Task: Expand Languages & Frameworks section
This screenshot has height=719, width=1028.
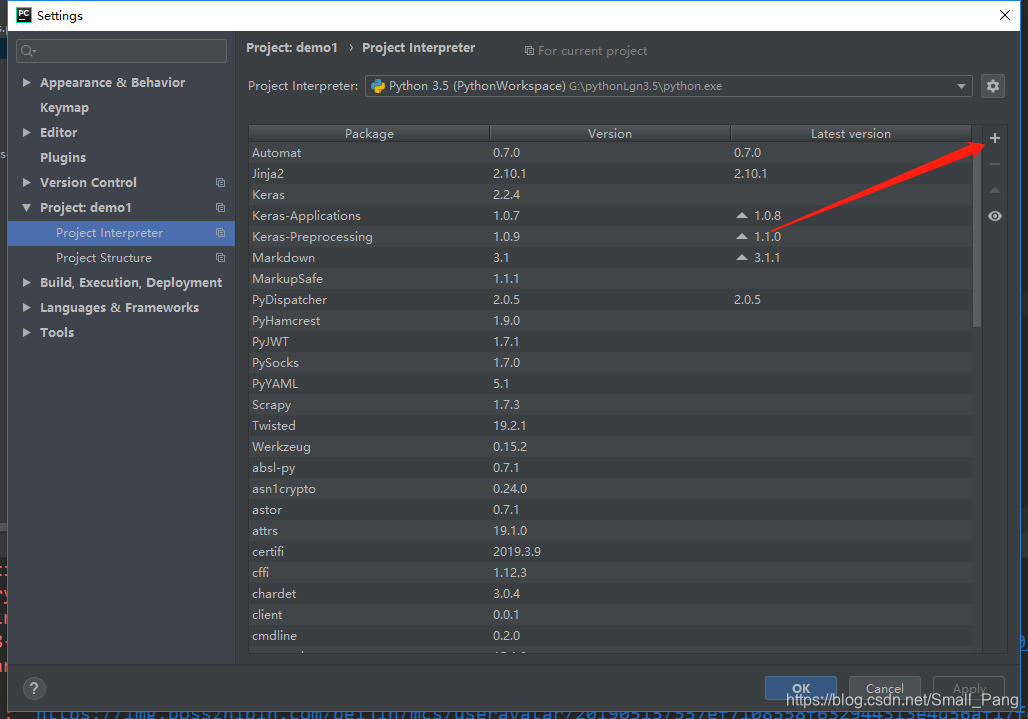Action: (27, 307)
